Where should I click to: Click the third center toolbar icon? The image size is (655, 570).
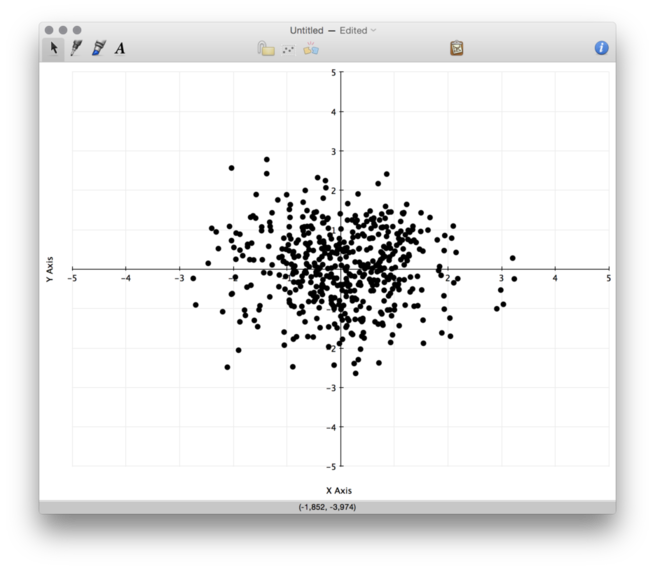[x=311, y=48]
